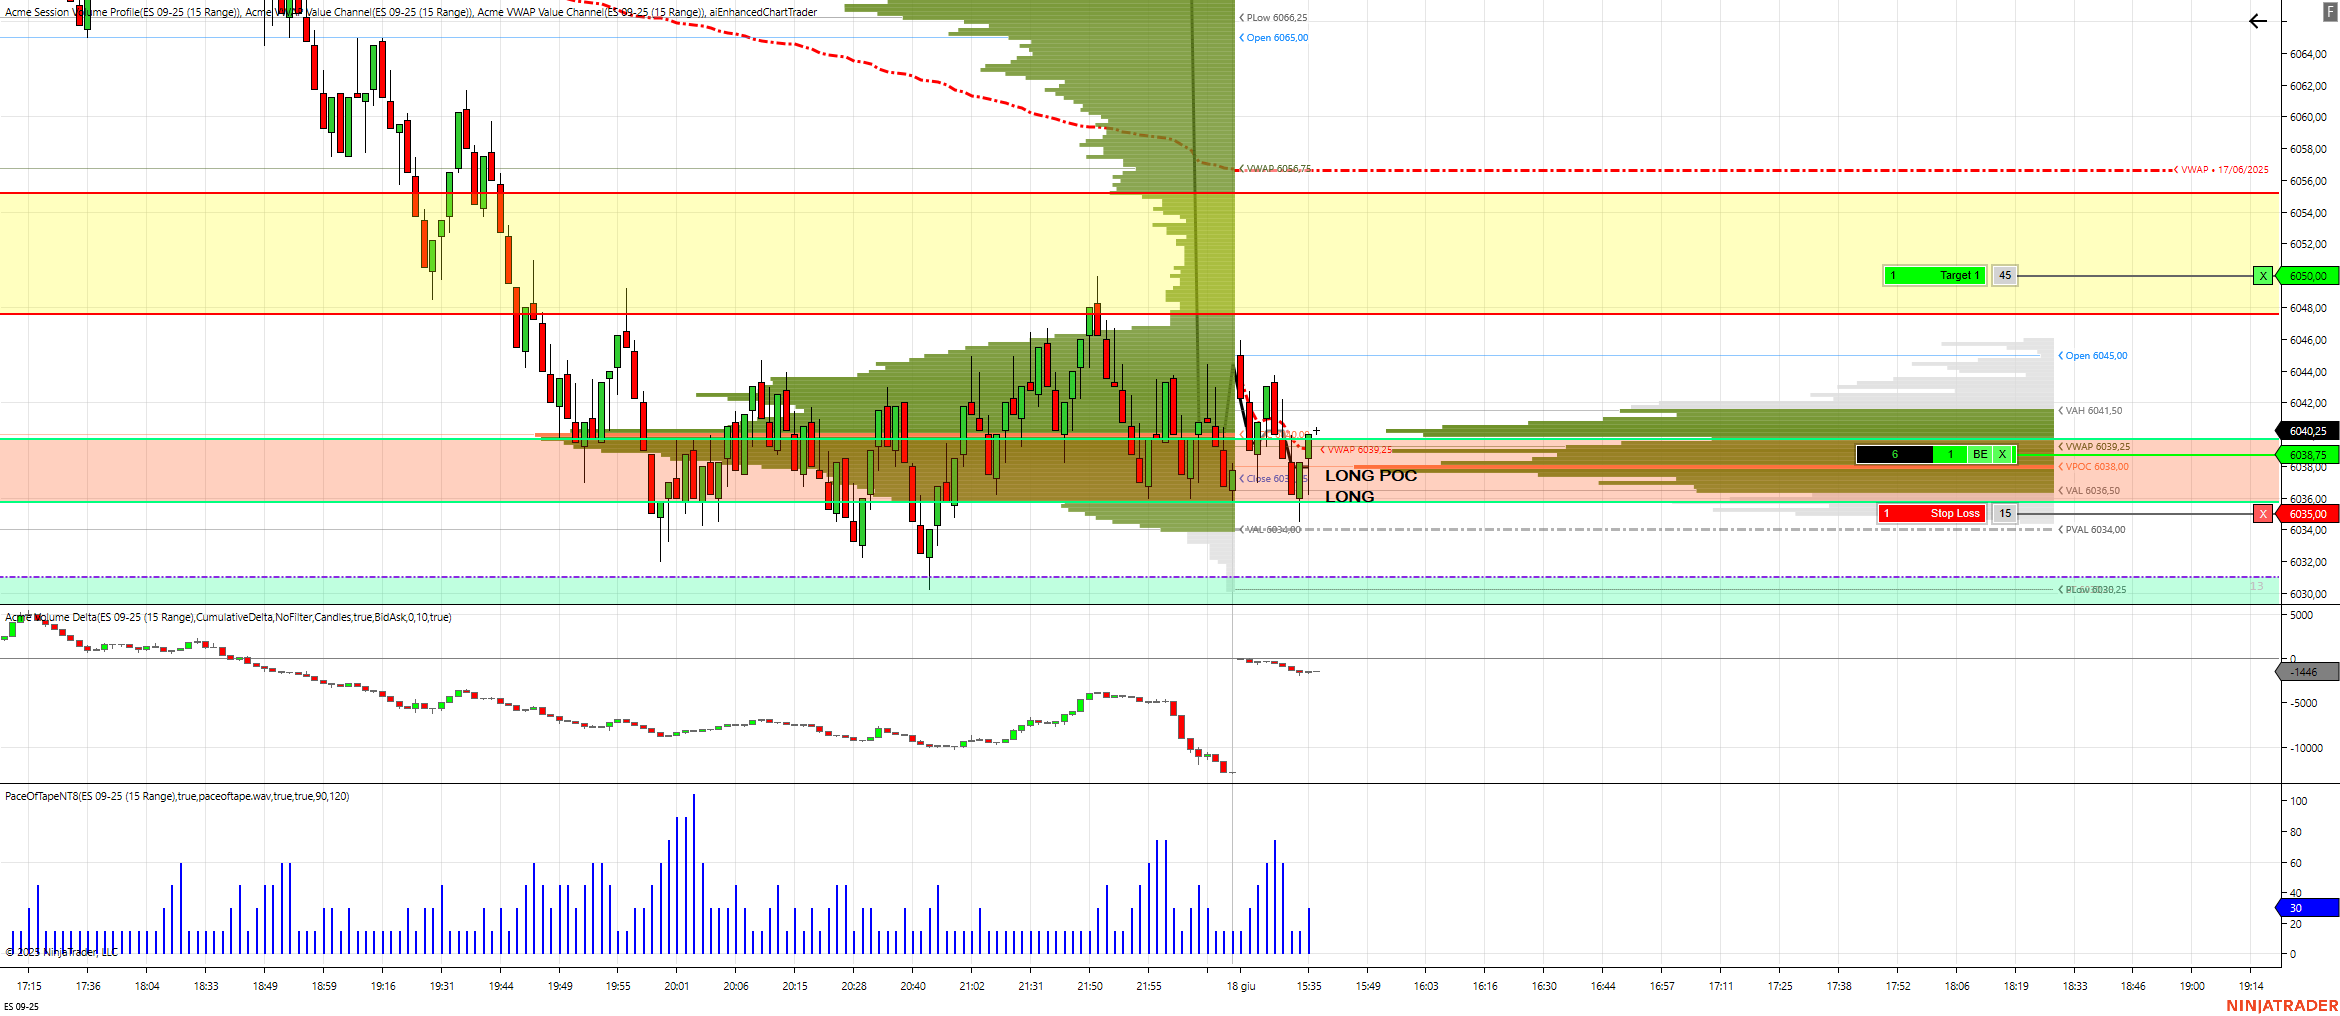Click the 45 ticks box beside Target 1

tap(2005, 276)
